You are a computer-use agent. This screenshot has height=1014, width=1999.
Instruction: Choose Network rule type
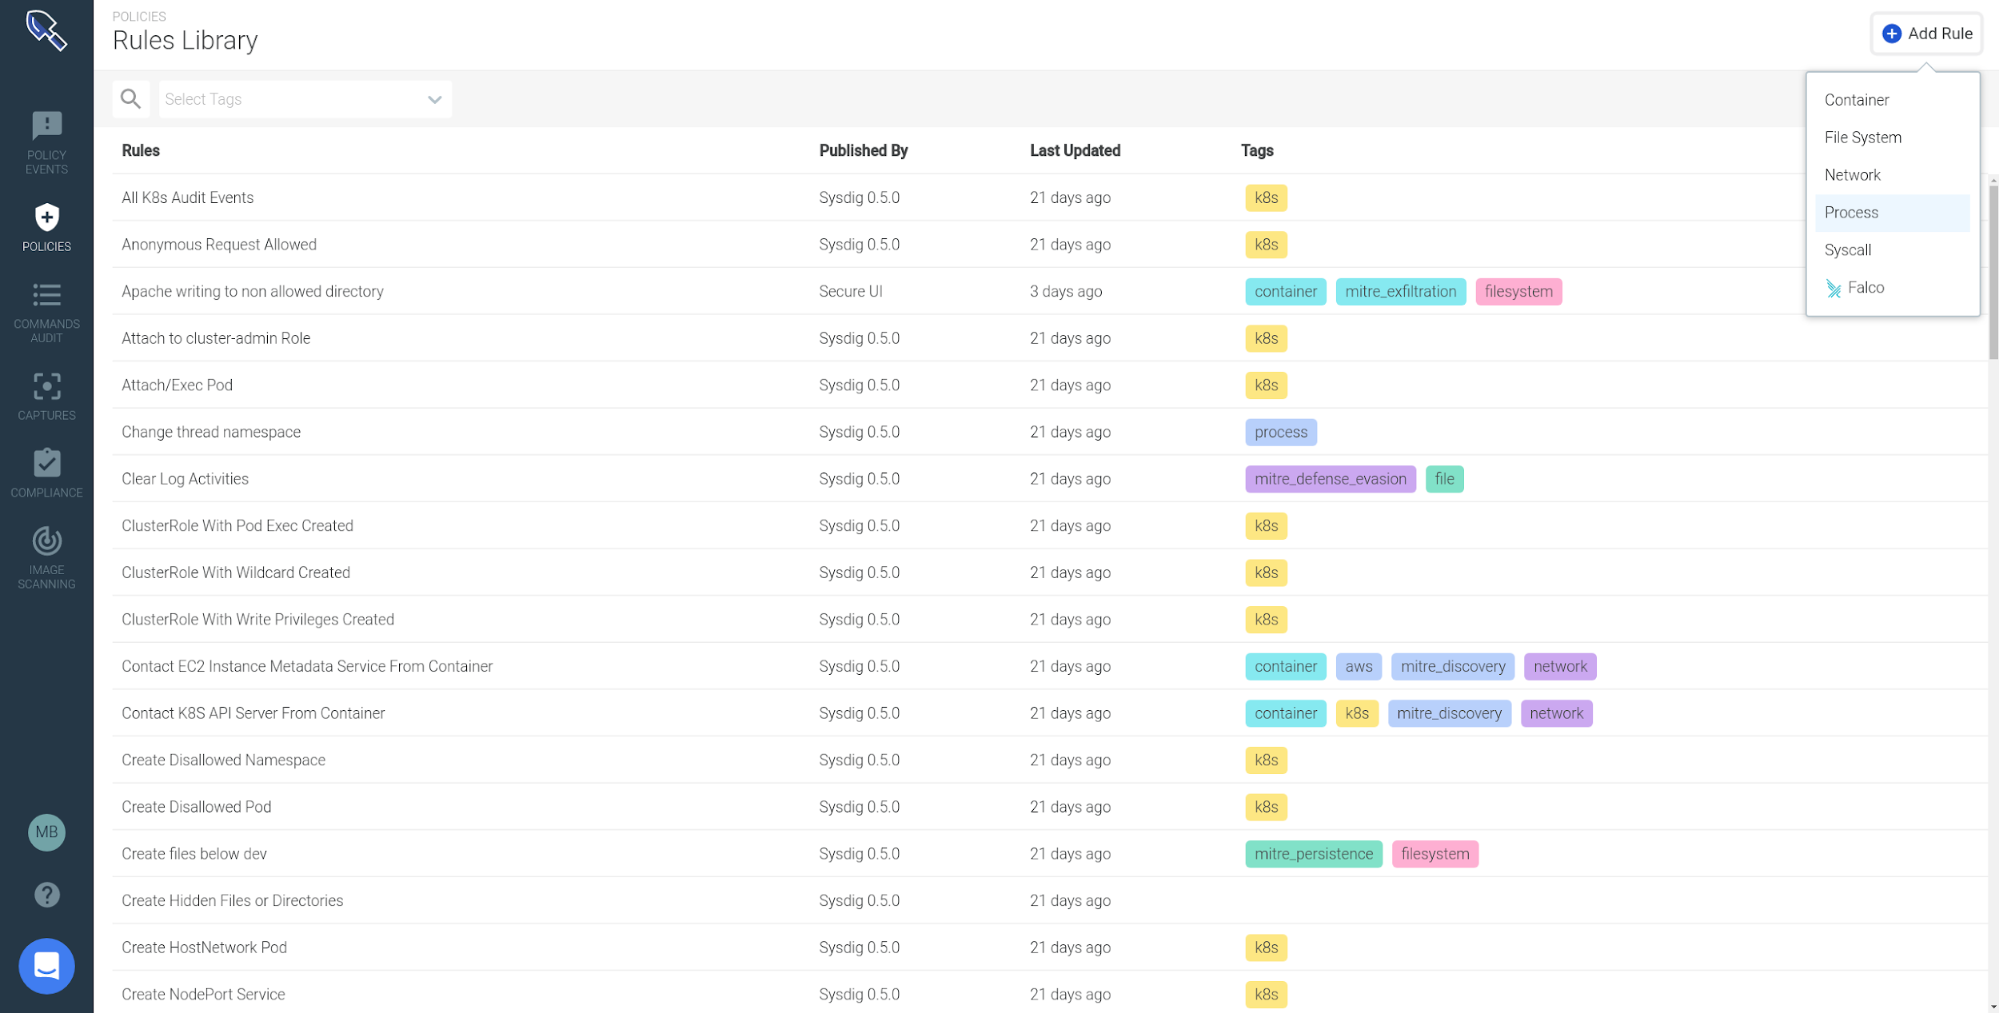coord(1891,175)
